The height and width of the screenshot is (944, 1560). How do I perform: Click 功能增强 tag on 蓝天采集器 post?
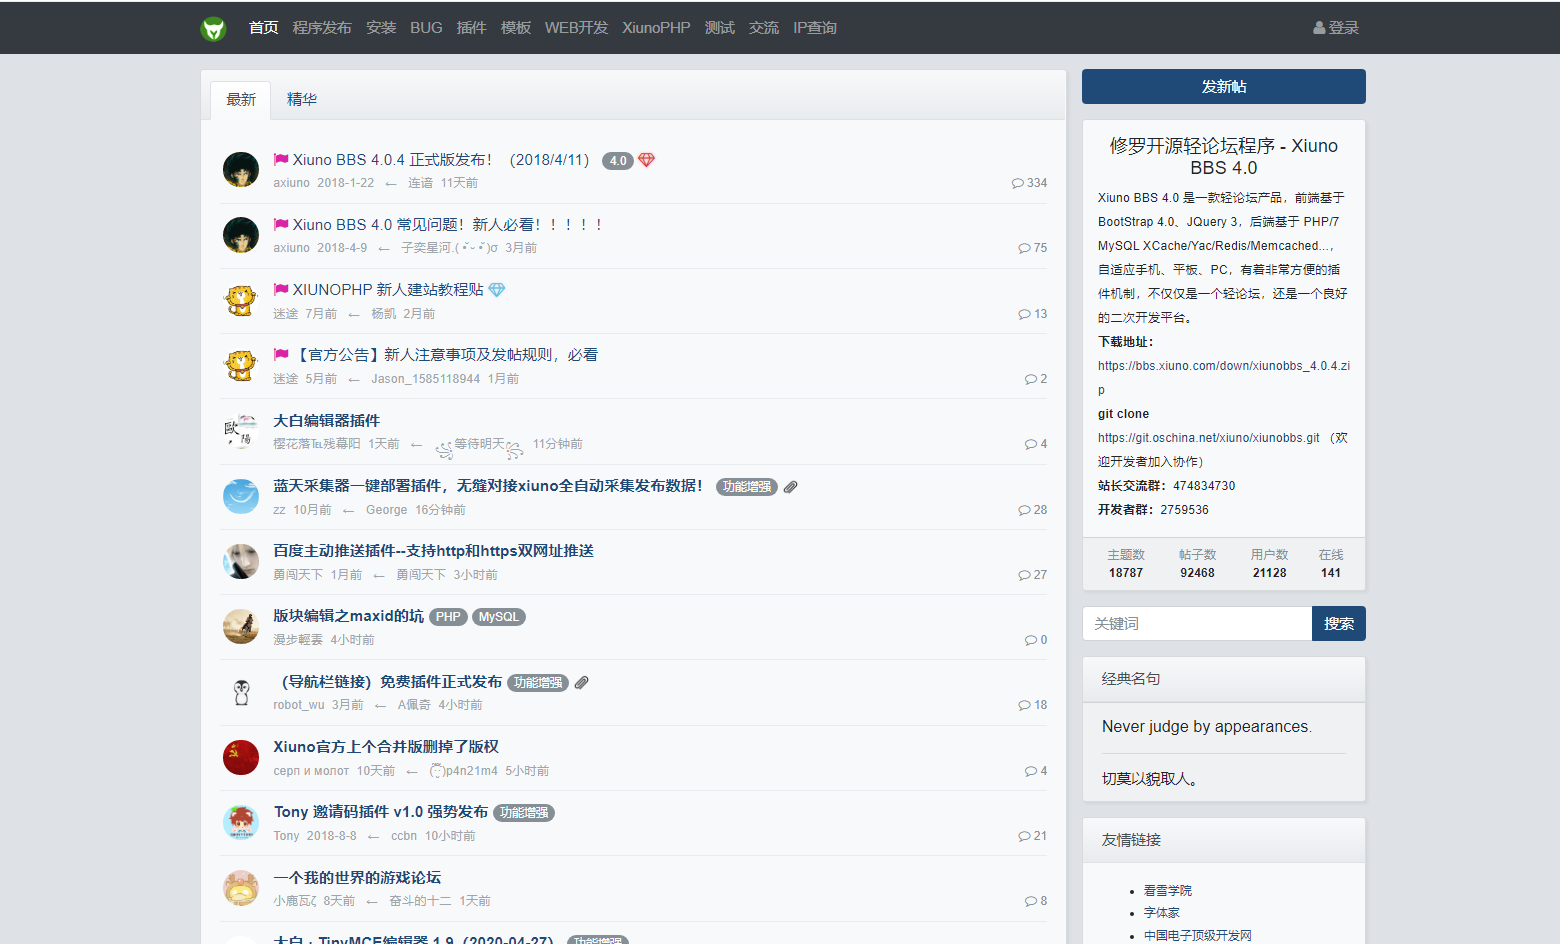pos(747,487)
